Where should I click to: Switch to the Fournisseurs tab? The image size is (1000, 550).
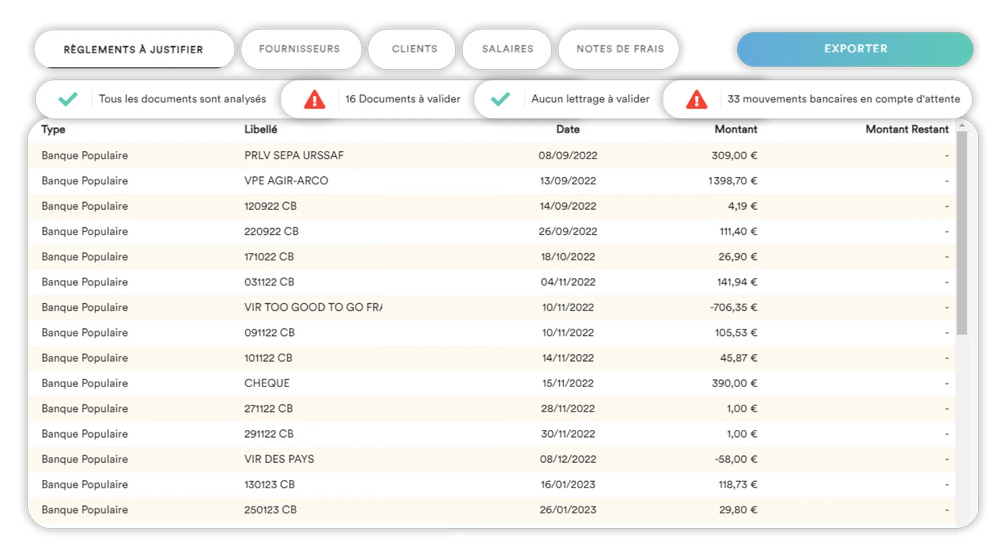pos(299,49)
